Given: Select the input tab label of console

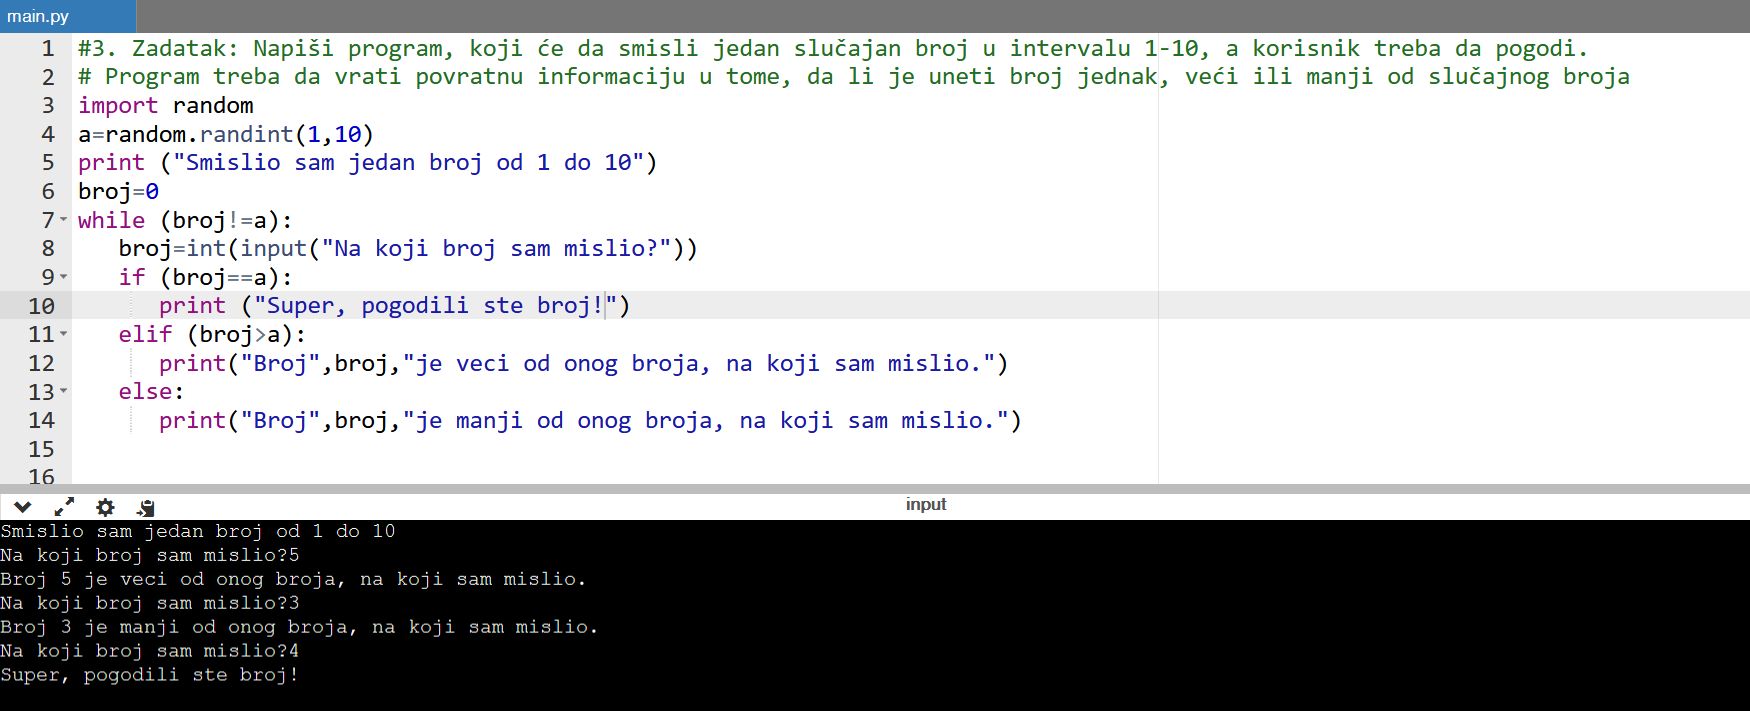Looking at the screenshot, I should (925, 505).
